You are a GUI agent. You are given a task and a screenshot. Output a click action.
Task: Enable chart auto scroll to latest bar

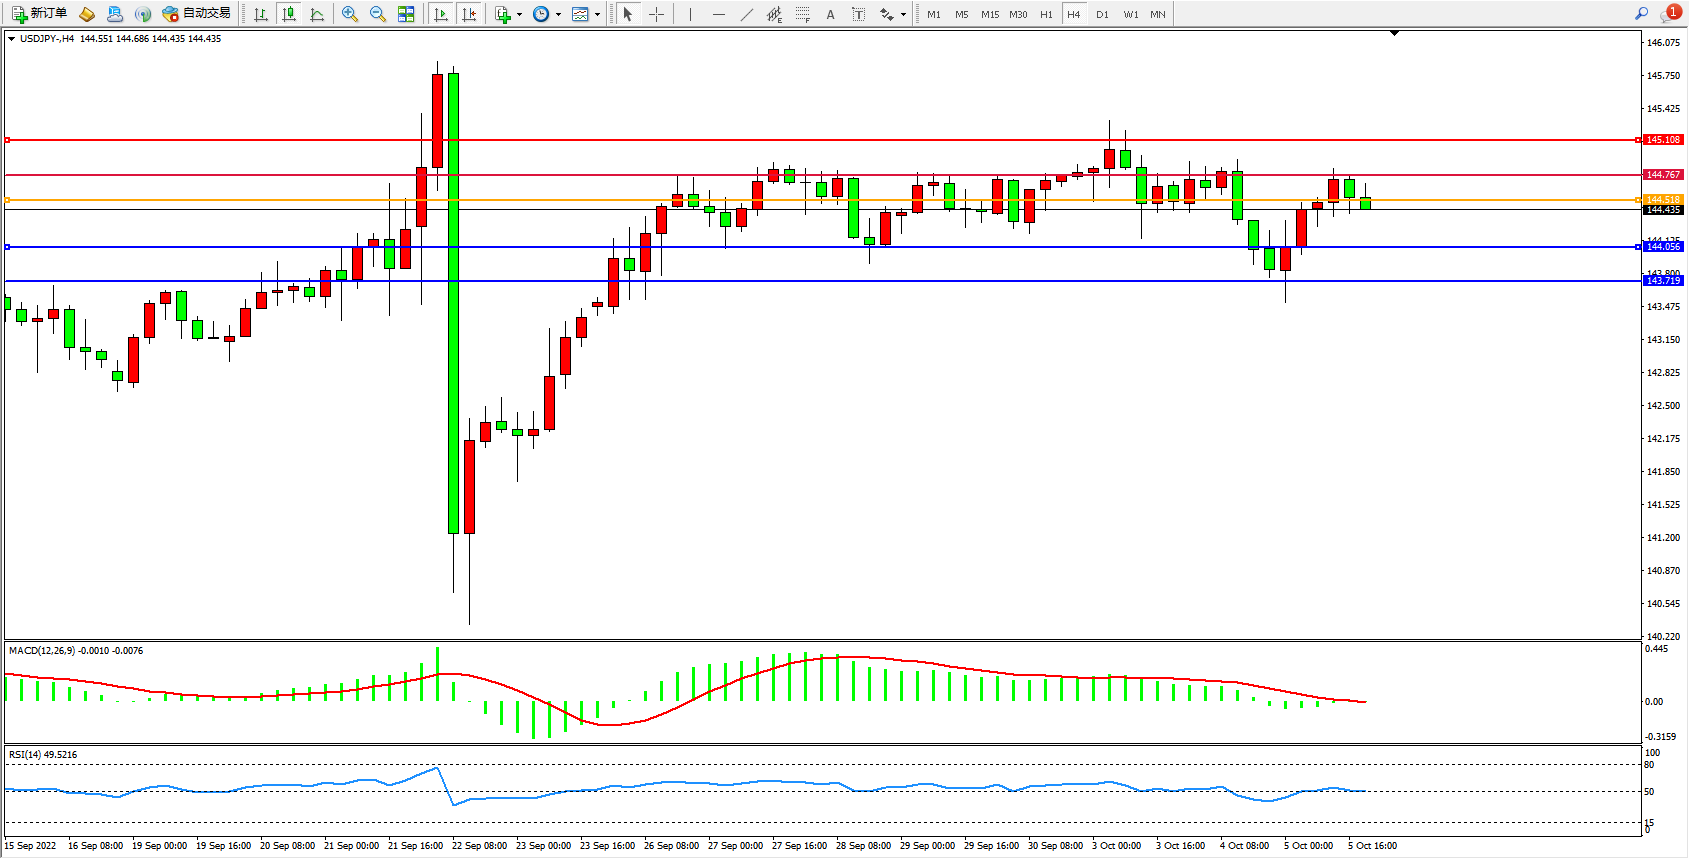point(441,14)
